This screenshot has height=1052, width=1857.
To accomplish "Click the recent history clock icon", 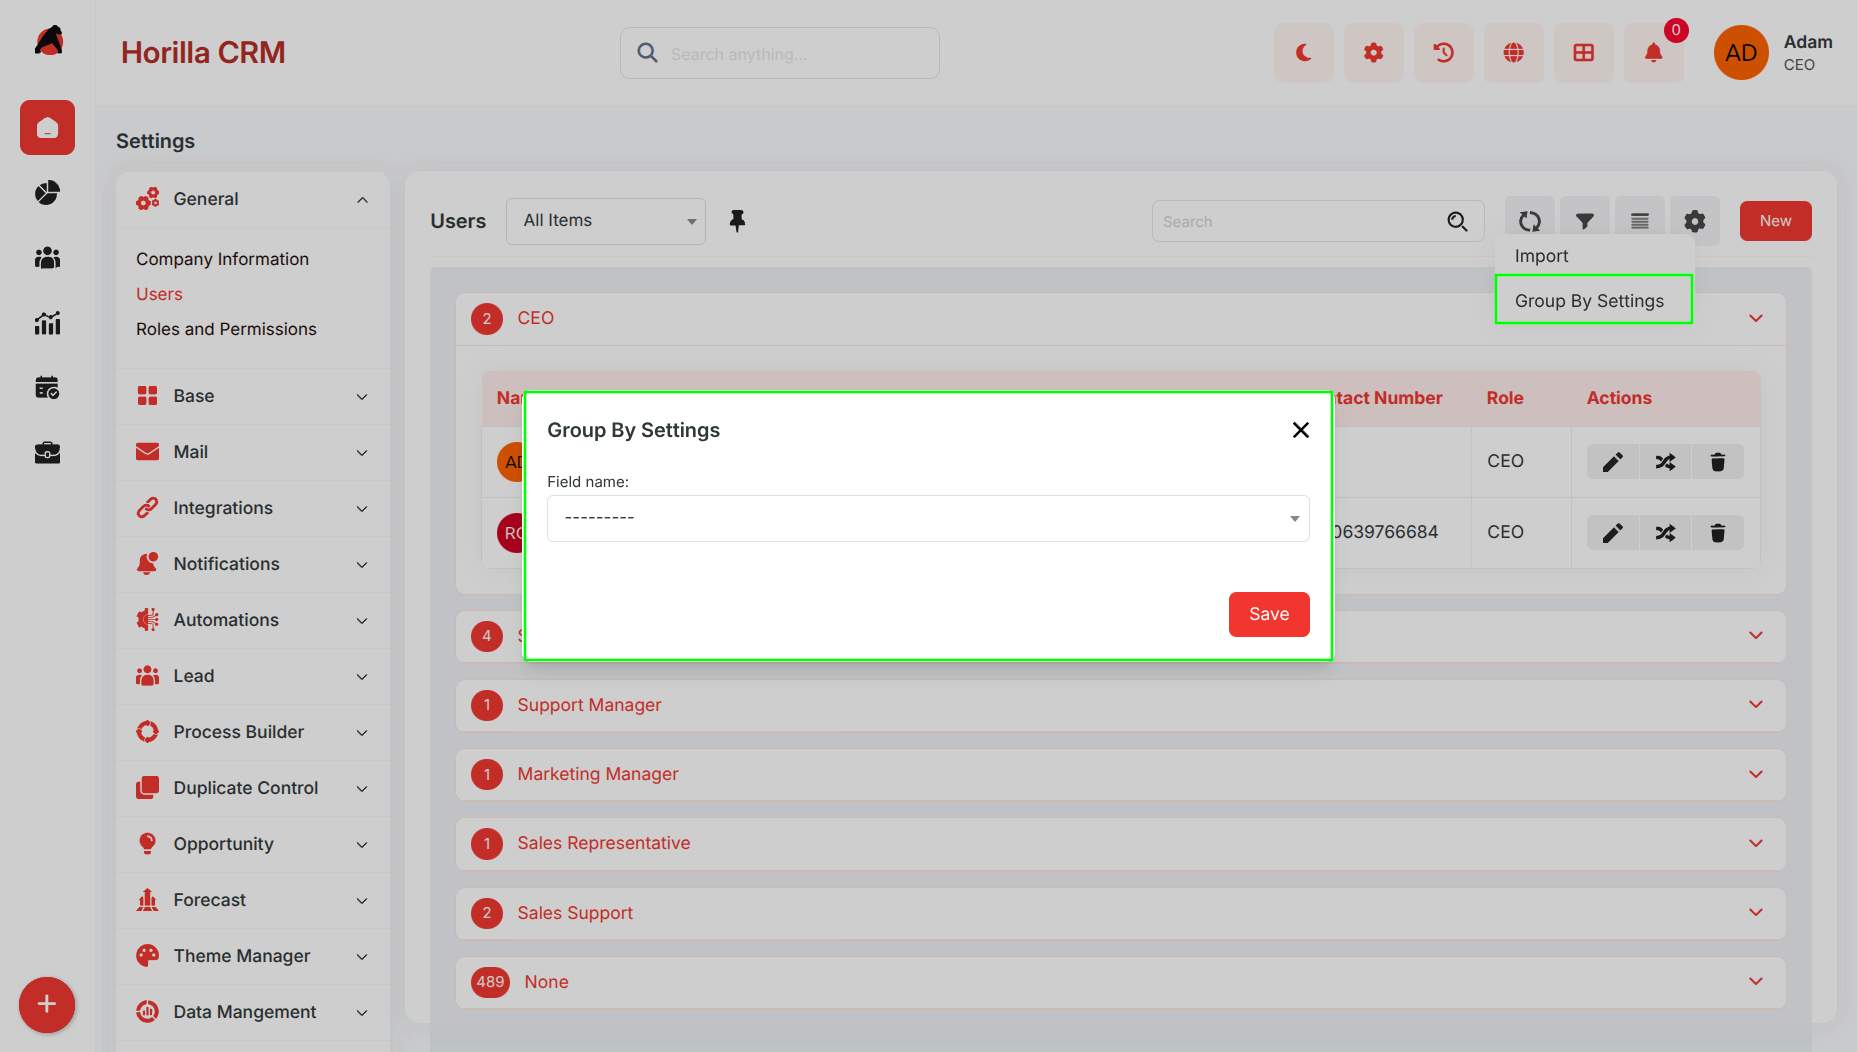I will coord(1443,53).
